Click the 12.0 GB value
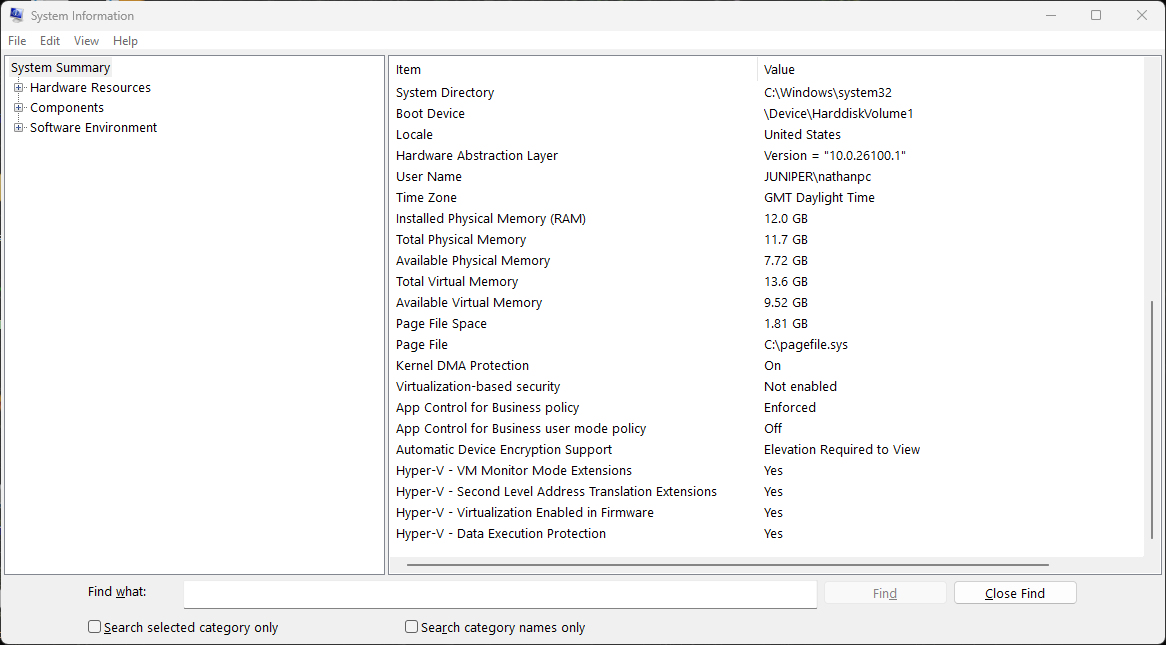 click(x=785, y=219)
